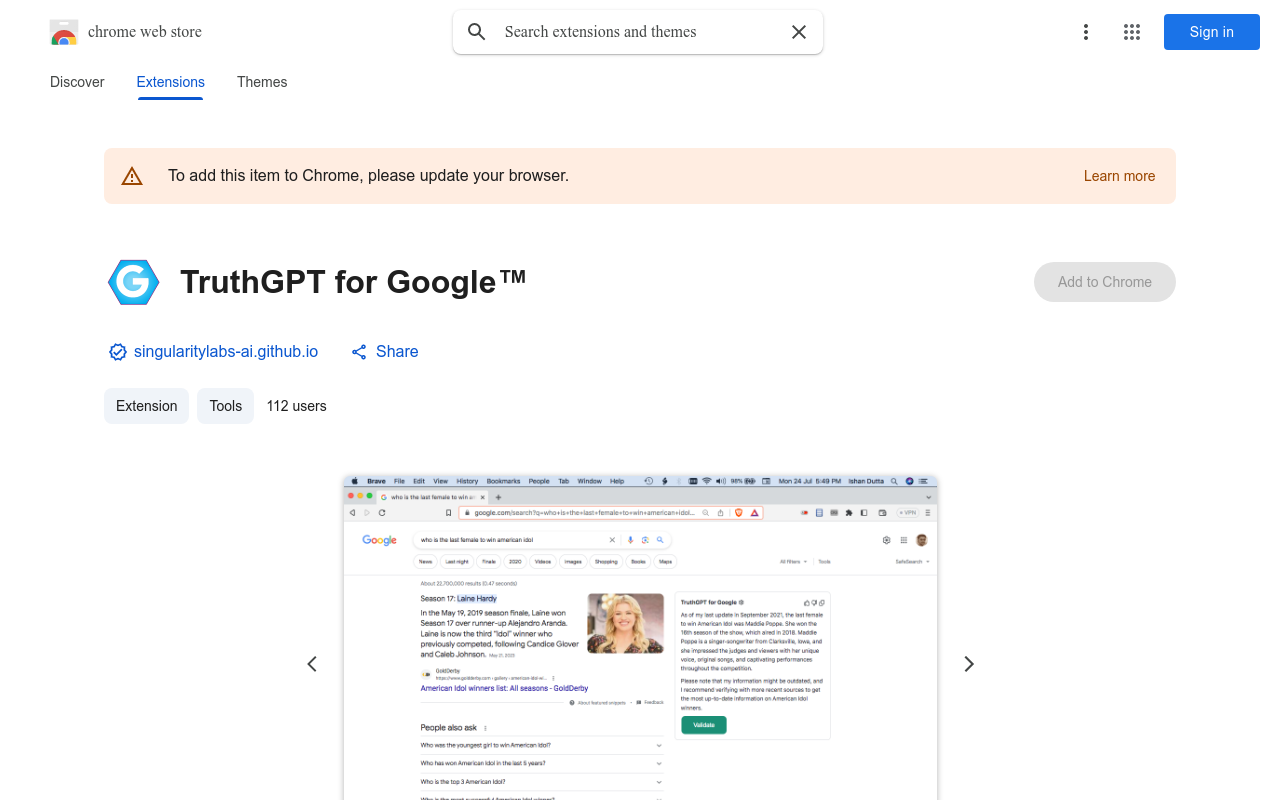This screenshot has width=1280, height=800.
Task: Click the verified publisher badge icon
Action: [x=118, y=352]
